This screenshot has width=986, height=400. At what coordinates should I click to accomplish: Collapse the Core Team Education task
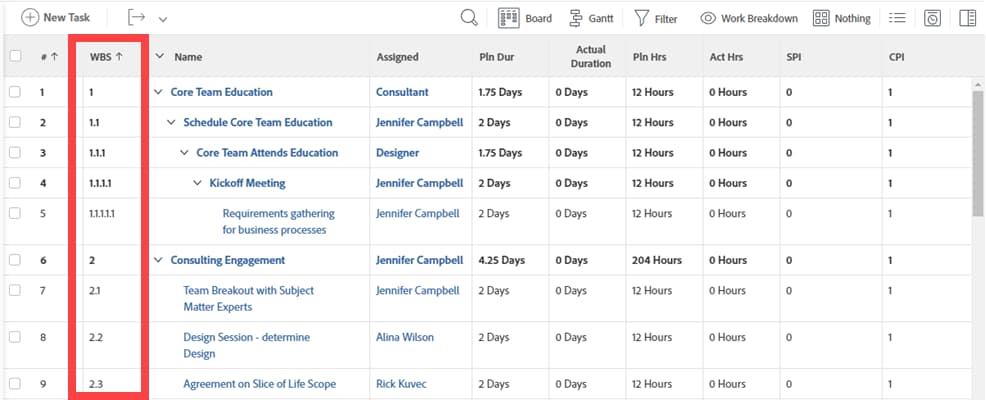(x=158, y=92)
